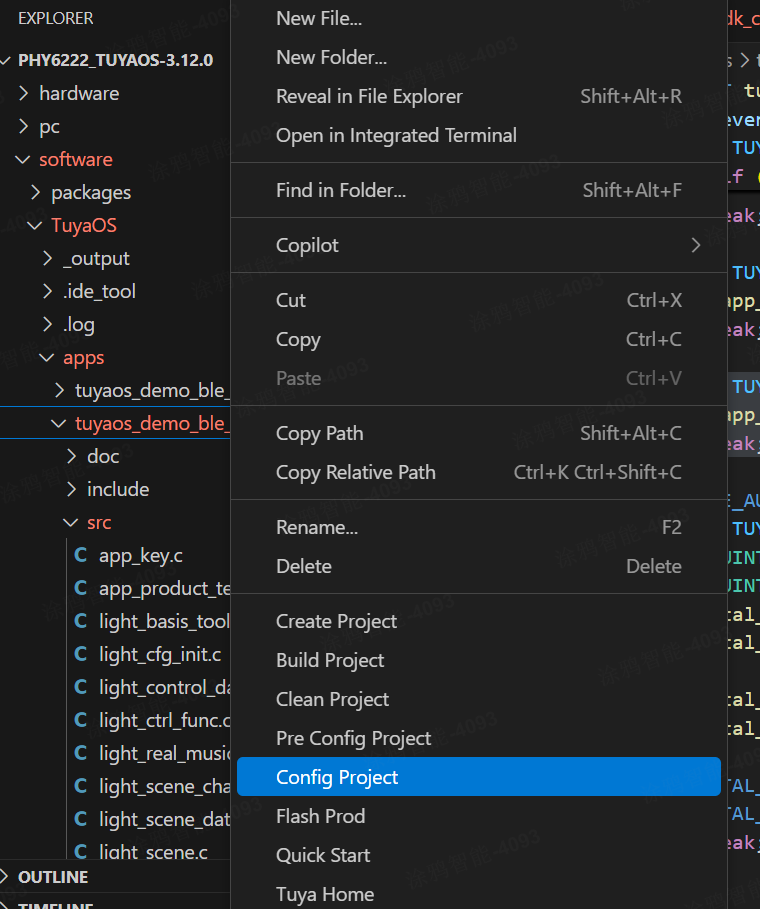Select the include folder in explorer

pyautogui.click(x=118, y=490)
